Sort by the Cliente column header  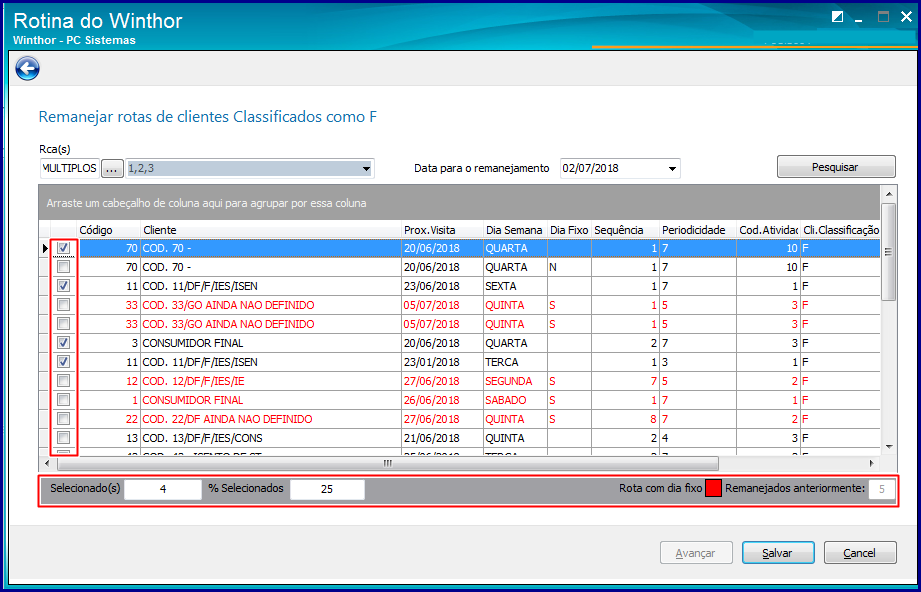(271, 230)
